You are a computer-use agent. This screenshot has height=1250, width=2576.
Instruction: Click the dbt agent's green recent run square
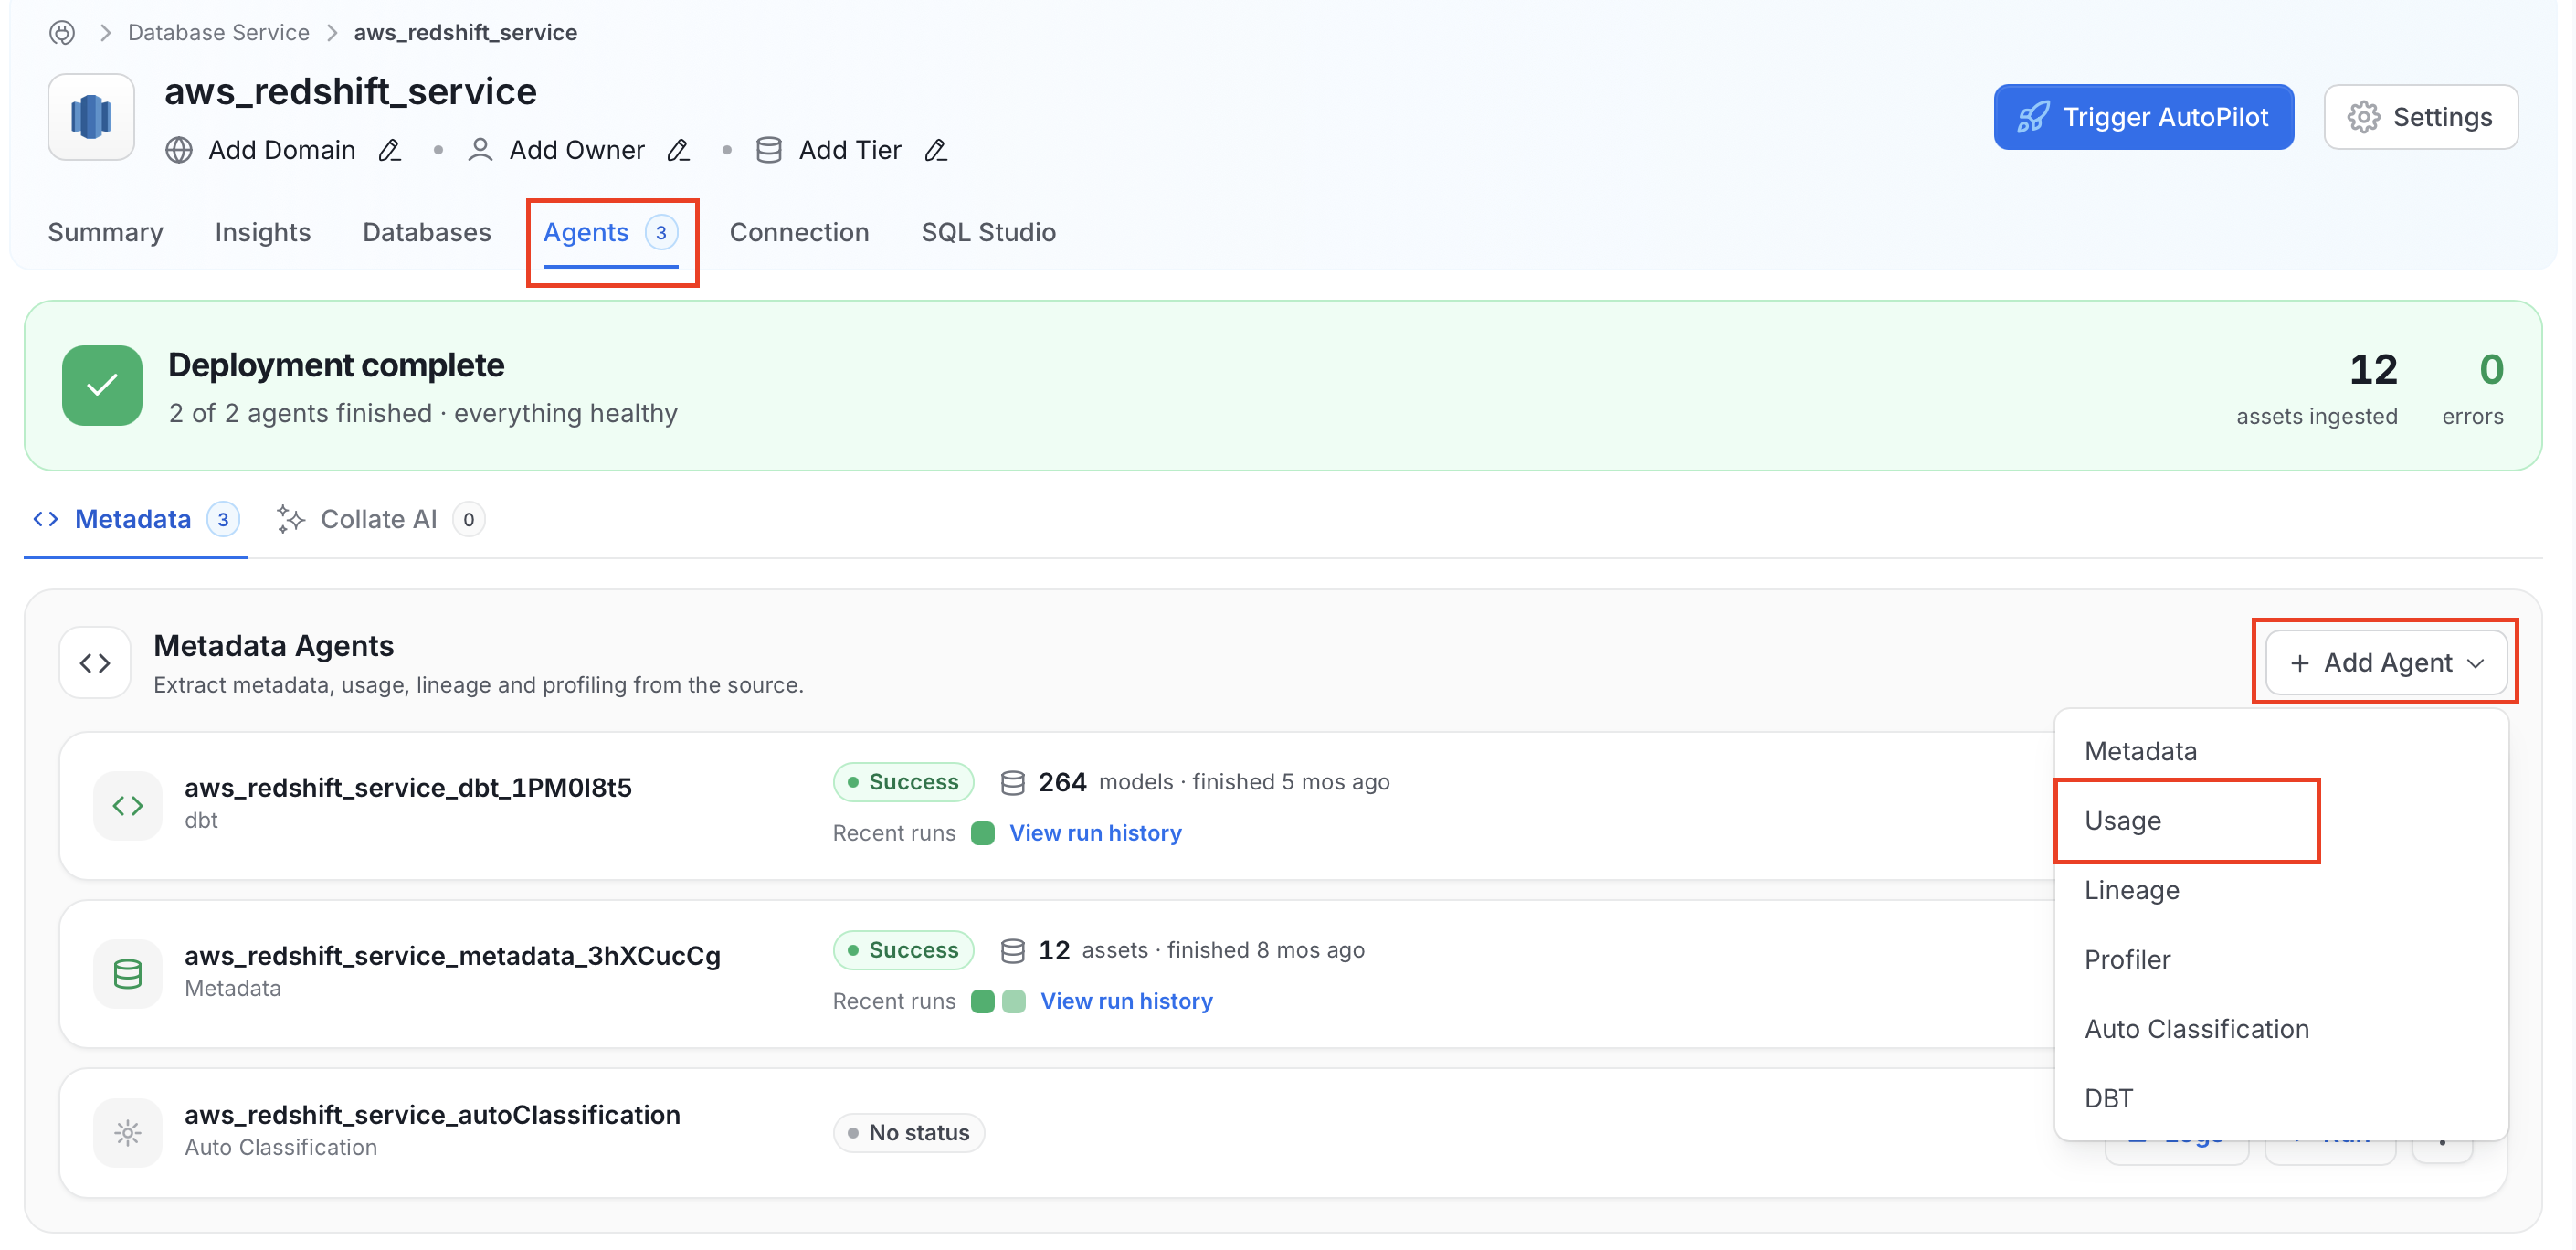(x=983, y=833)
